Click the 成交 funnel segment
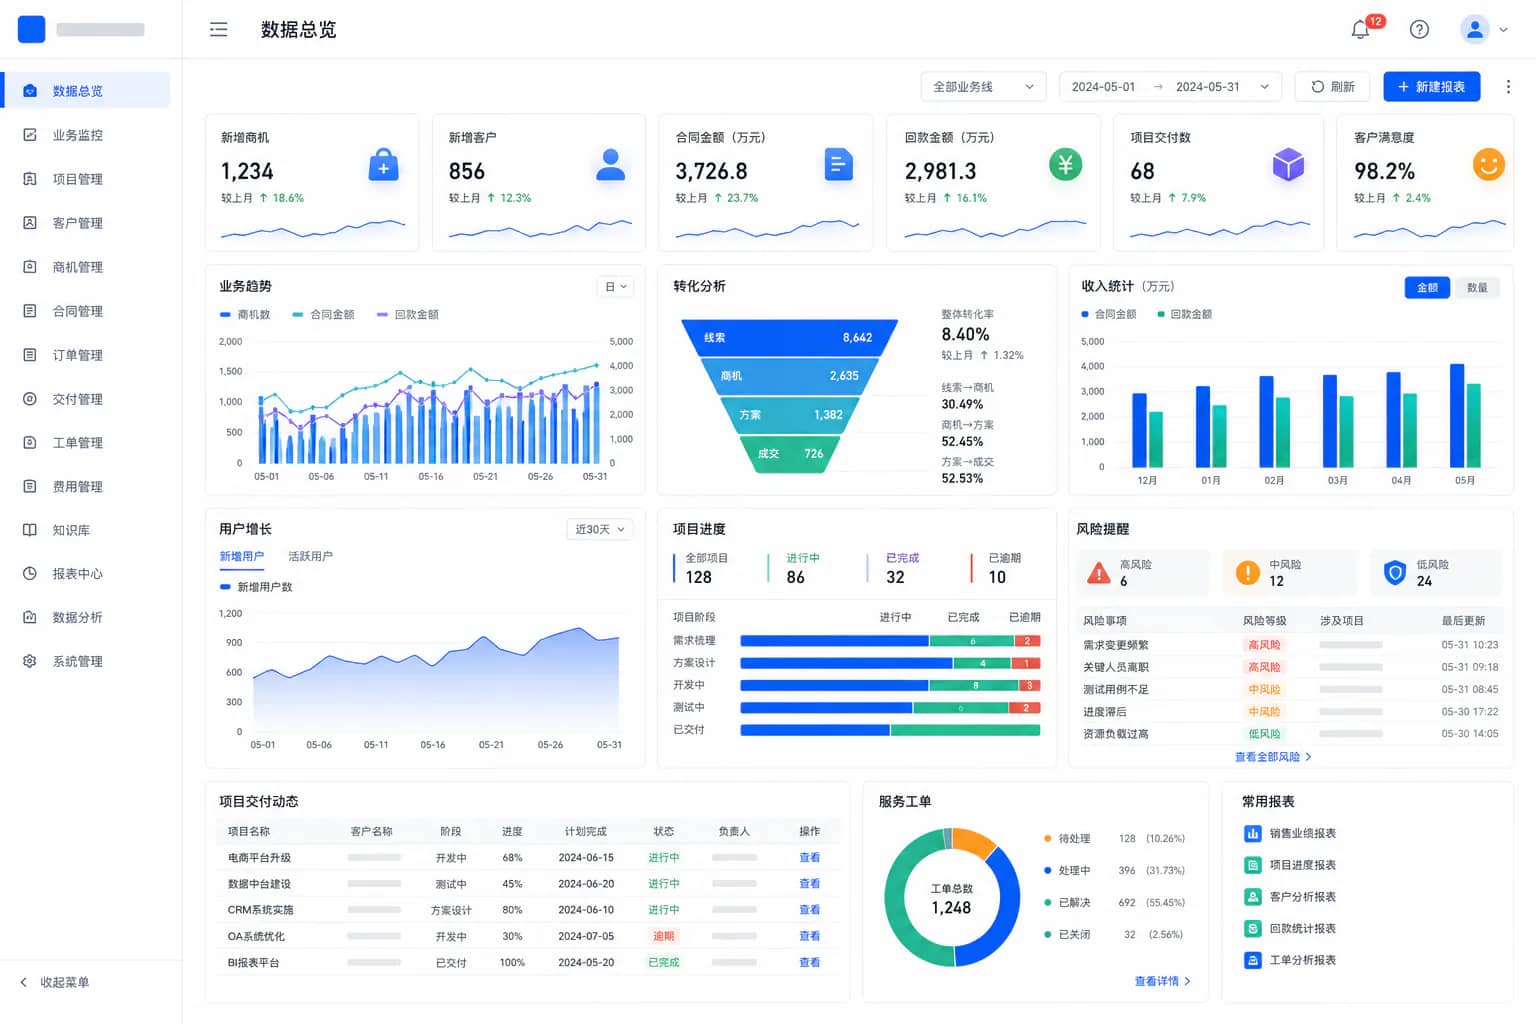The height and width of the screenshot is (1024, 1536). [789, 454]
